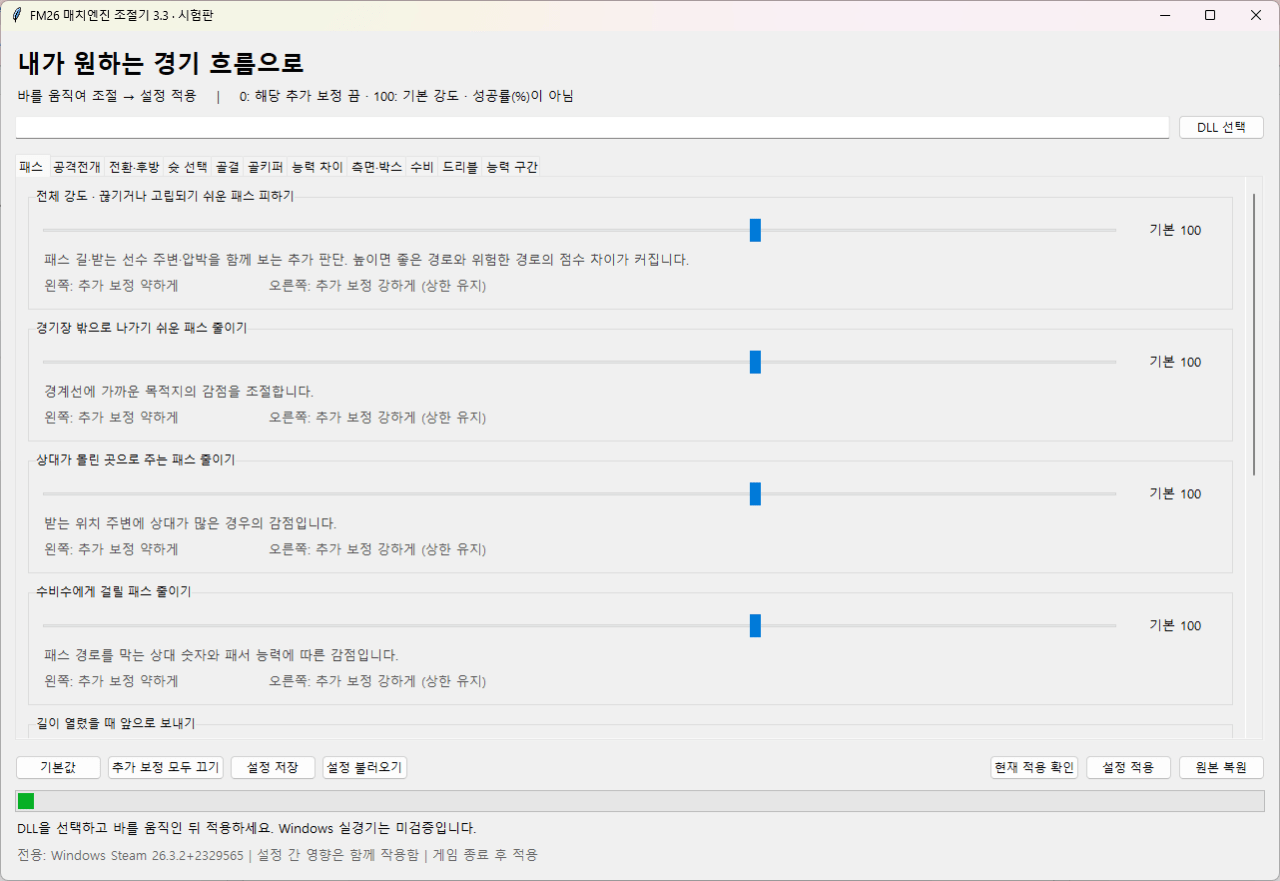Open the 패스 tab
Viewport: 1280px width, 881px height.
32,167
